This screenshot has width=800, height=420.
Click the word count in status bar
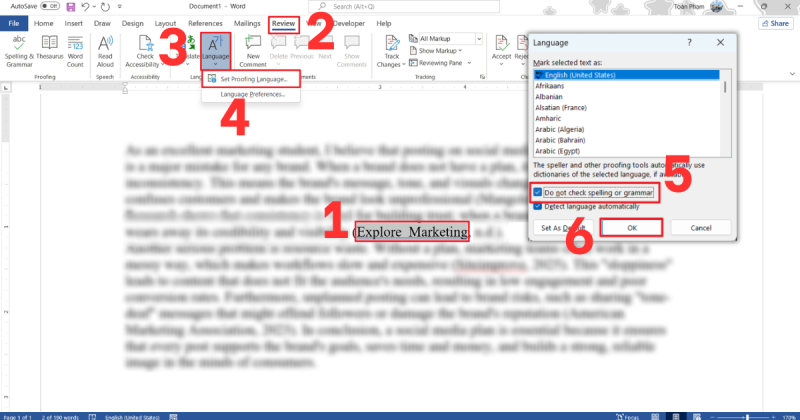[x=60, y=417]
